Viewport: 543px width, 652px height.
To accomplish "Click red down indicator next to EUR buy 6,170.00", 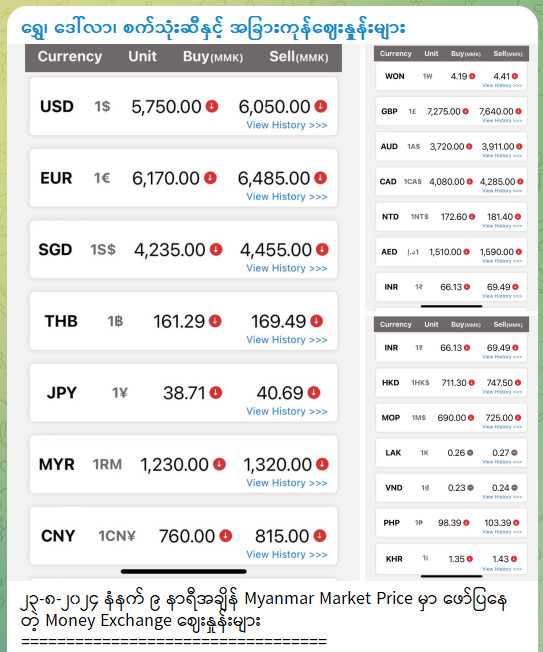I will [x=210, y=178].
